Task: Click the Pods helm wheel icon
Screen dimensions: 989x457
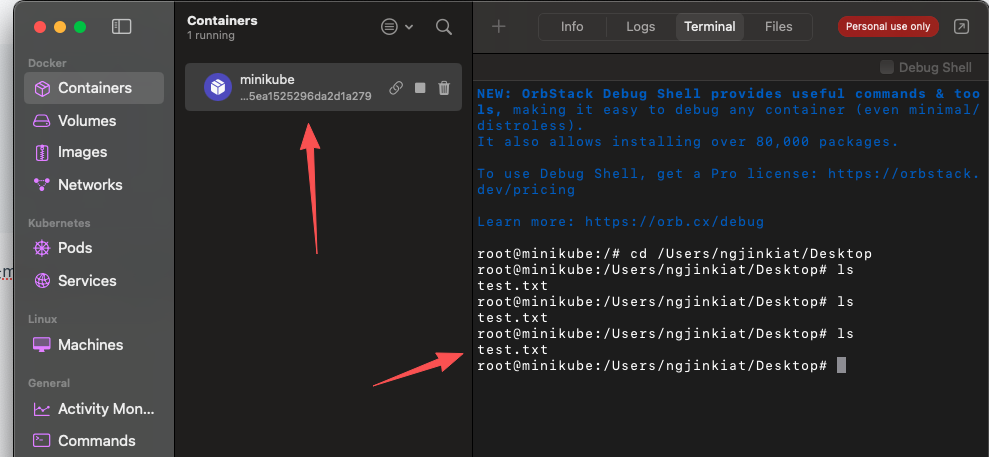Action: [x=42, y=248]
